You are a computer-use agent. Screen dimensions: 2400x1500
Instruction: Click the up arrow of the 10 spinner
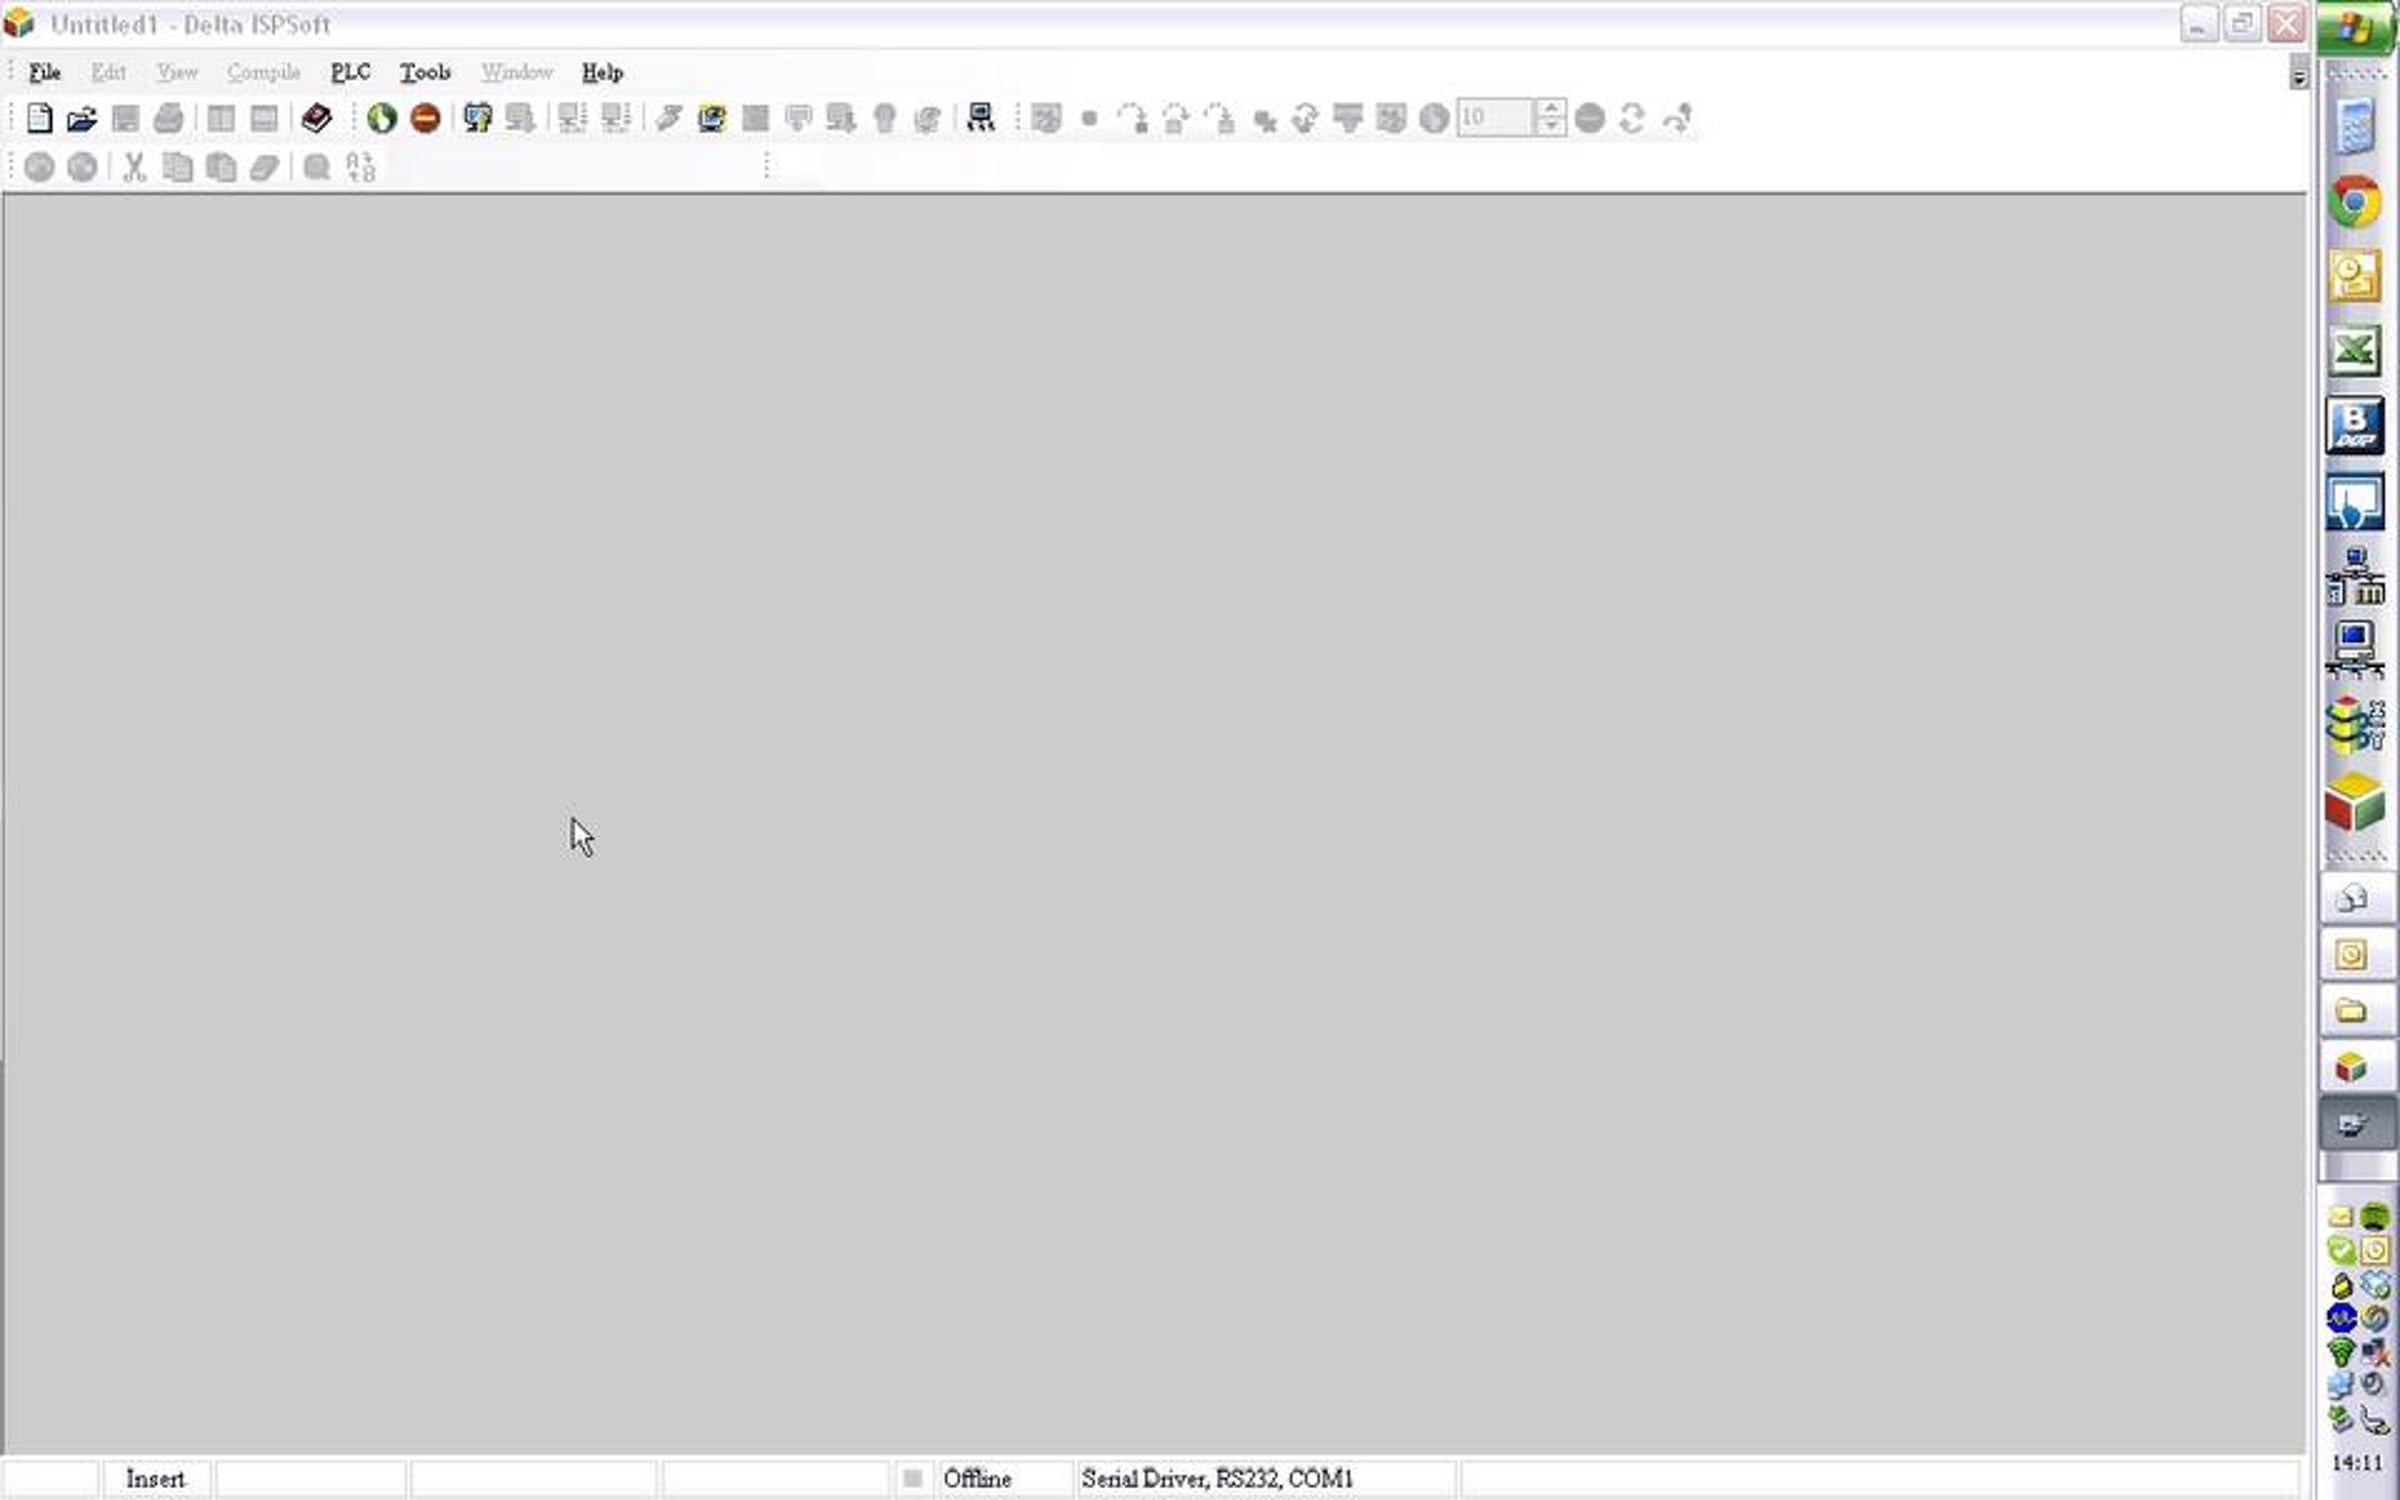1549,108
